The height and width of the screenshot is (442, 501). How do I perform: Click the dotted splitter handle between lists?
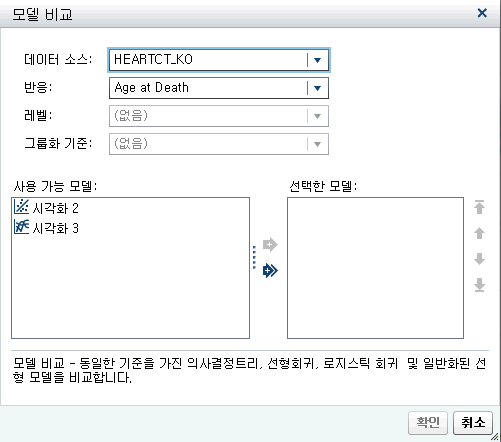pyautogui.click(x=255, y=257)
